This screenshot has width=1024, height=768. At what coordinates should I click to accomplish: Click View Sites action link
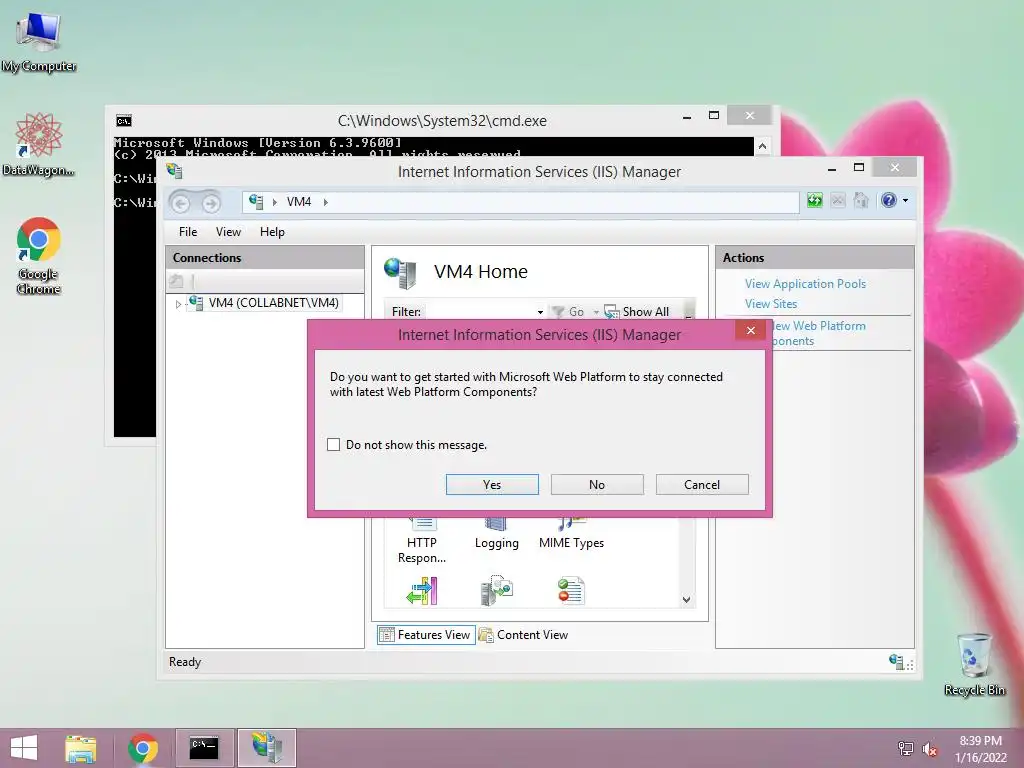point(771,304)
